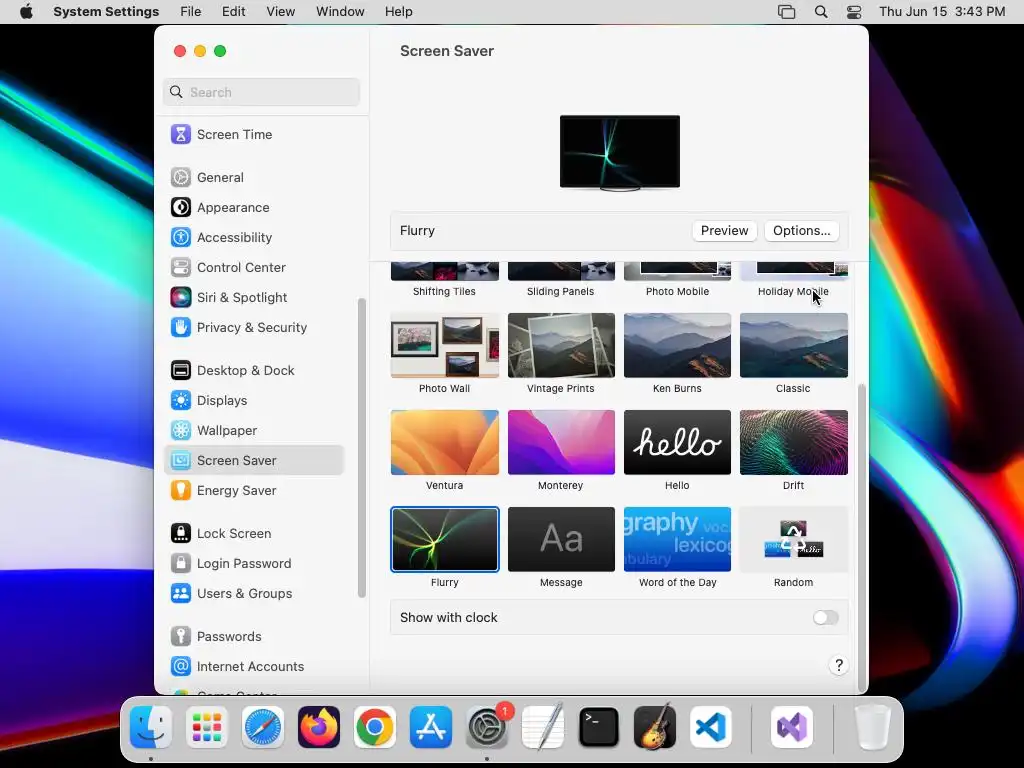This screenshot has height=768, width=1024.
Task: Open Launchpad from the Dock
Action: tap(207, 727)
